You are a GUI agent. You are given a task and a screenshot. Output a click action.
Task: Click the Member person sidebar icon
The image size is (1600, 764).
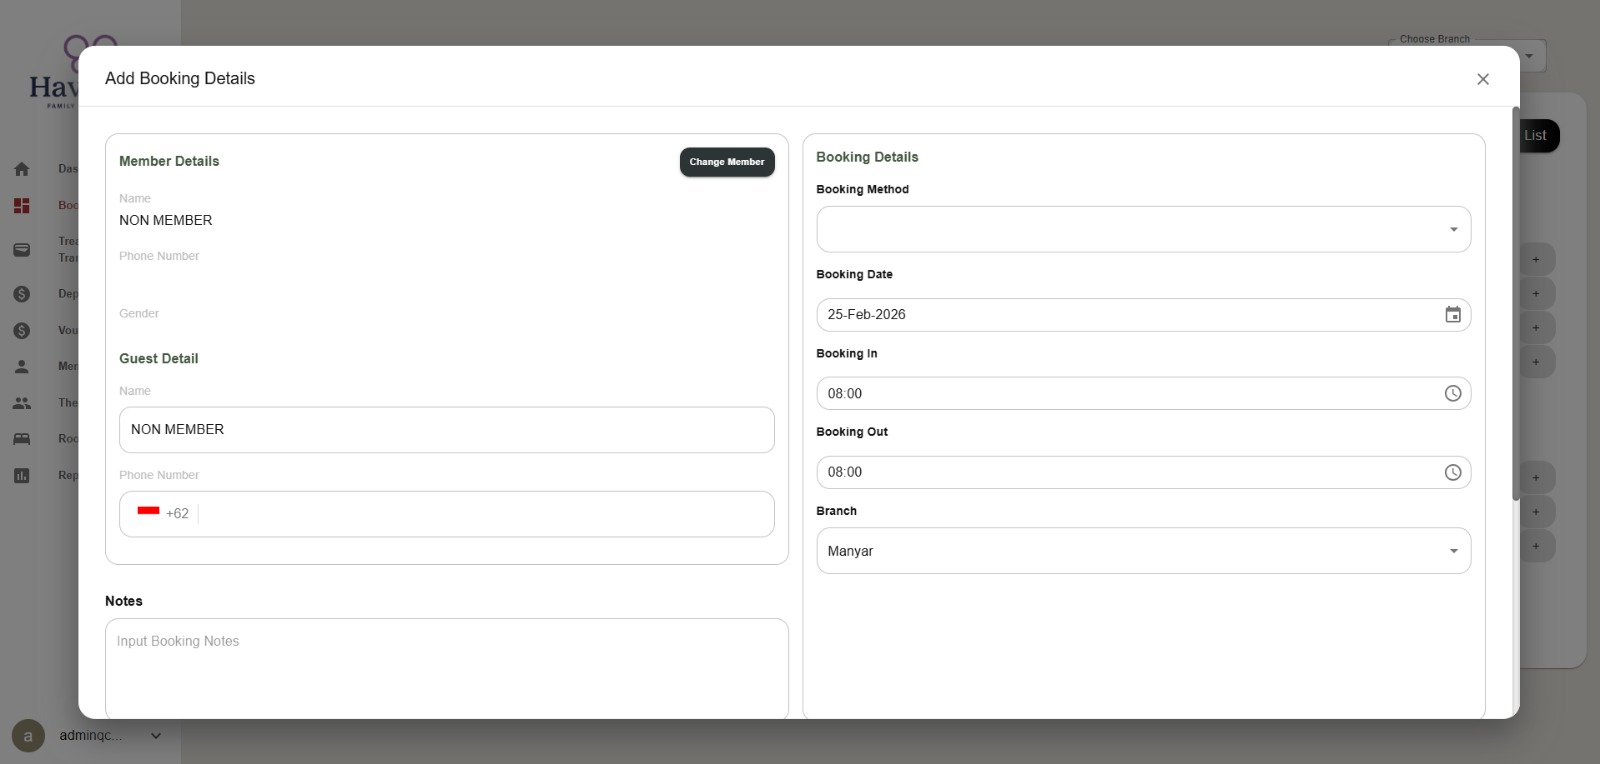(x=22, y=367)
